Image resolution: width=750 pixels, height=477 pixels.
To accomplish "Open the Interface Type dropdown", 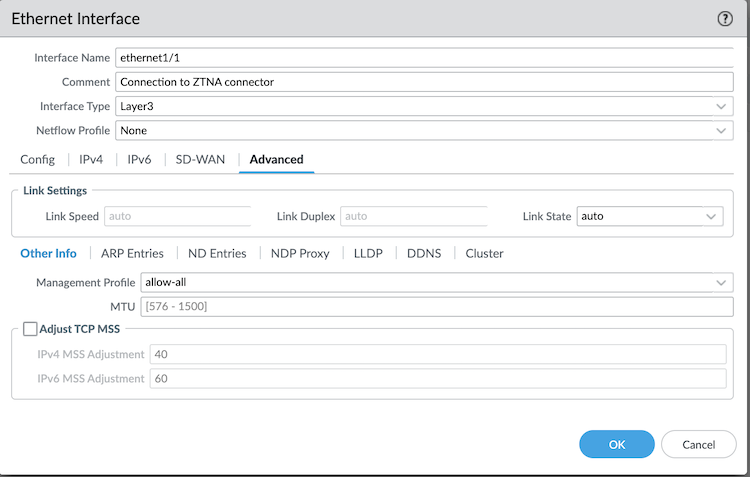I will pos(424,106).
